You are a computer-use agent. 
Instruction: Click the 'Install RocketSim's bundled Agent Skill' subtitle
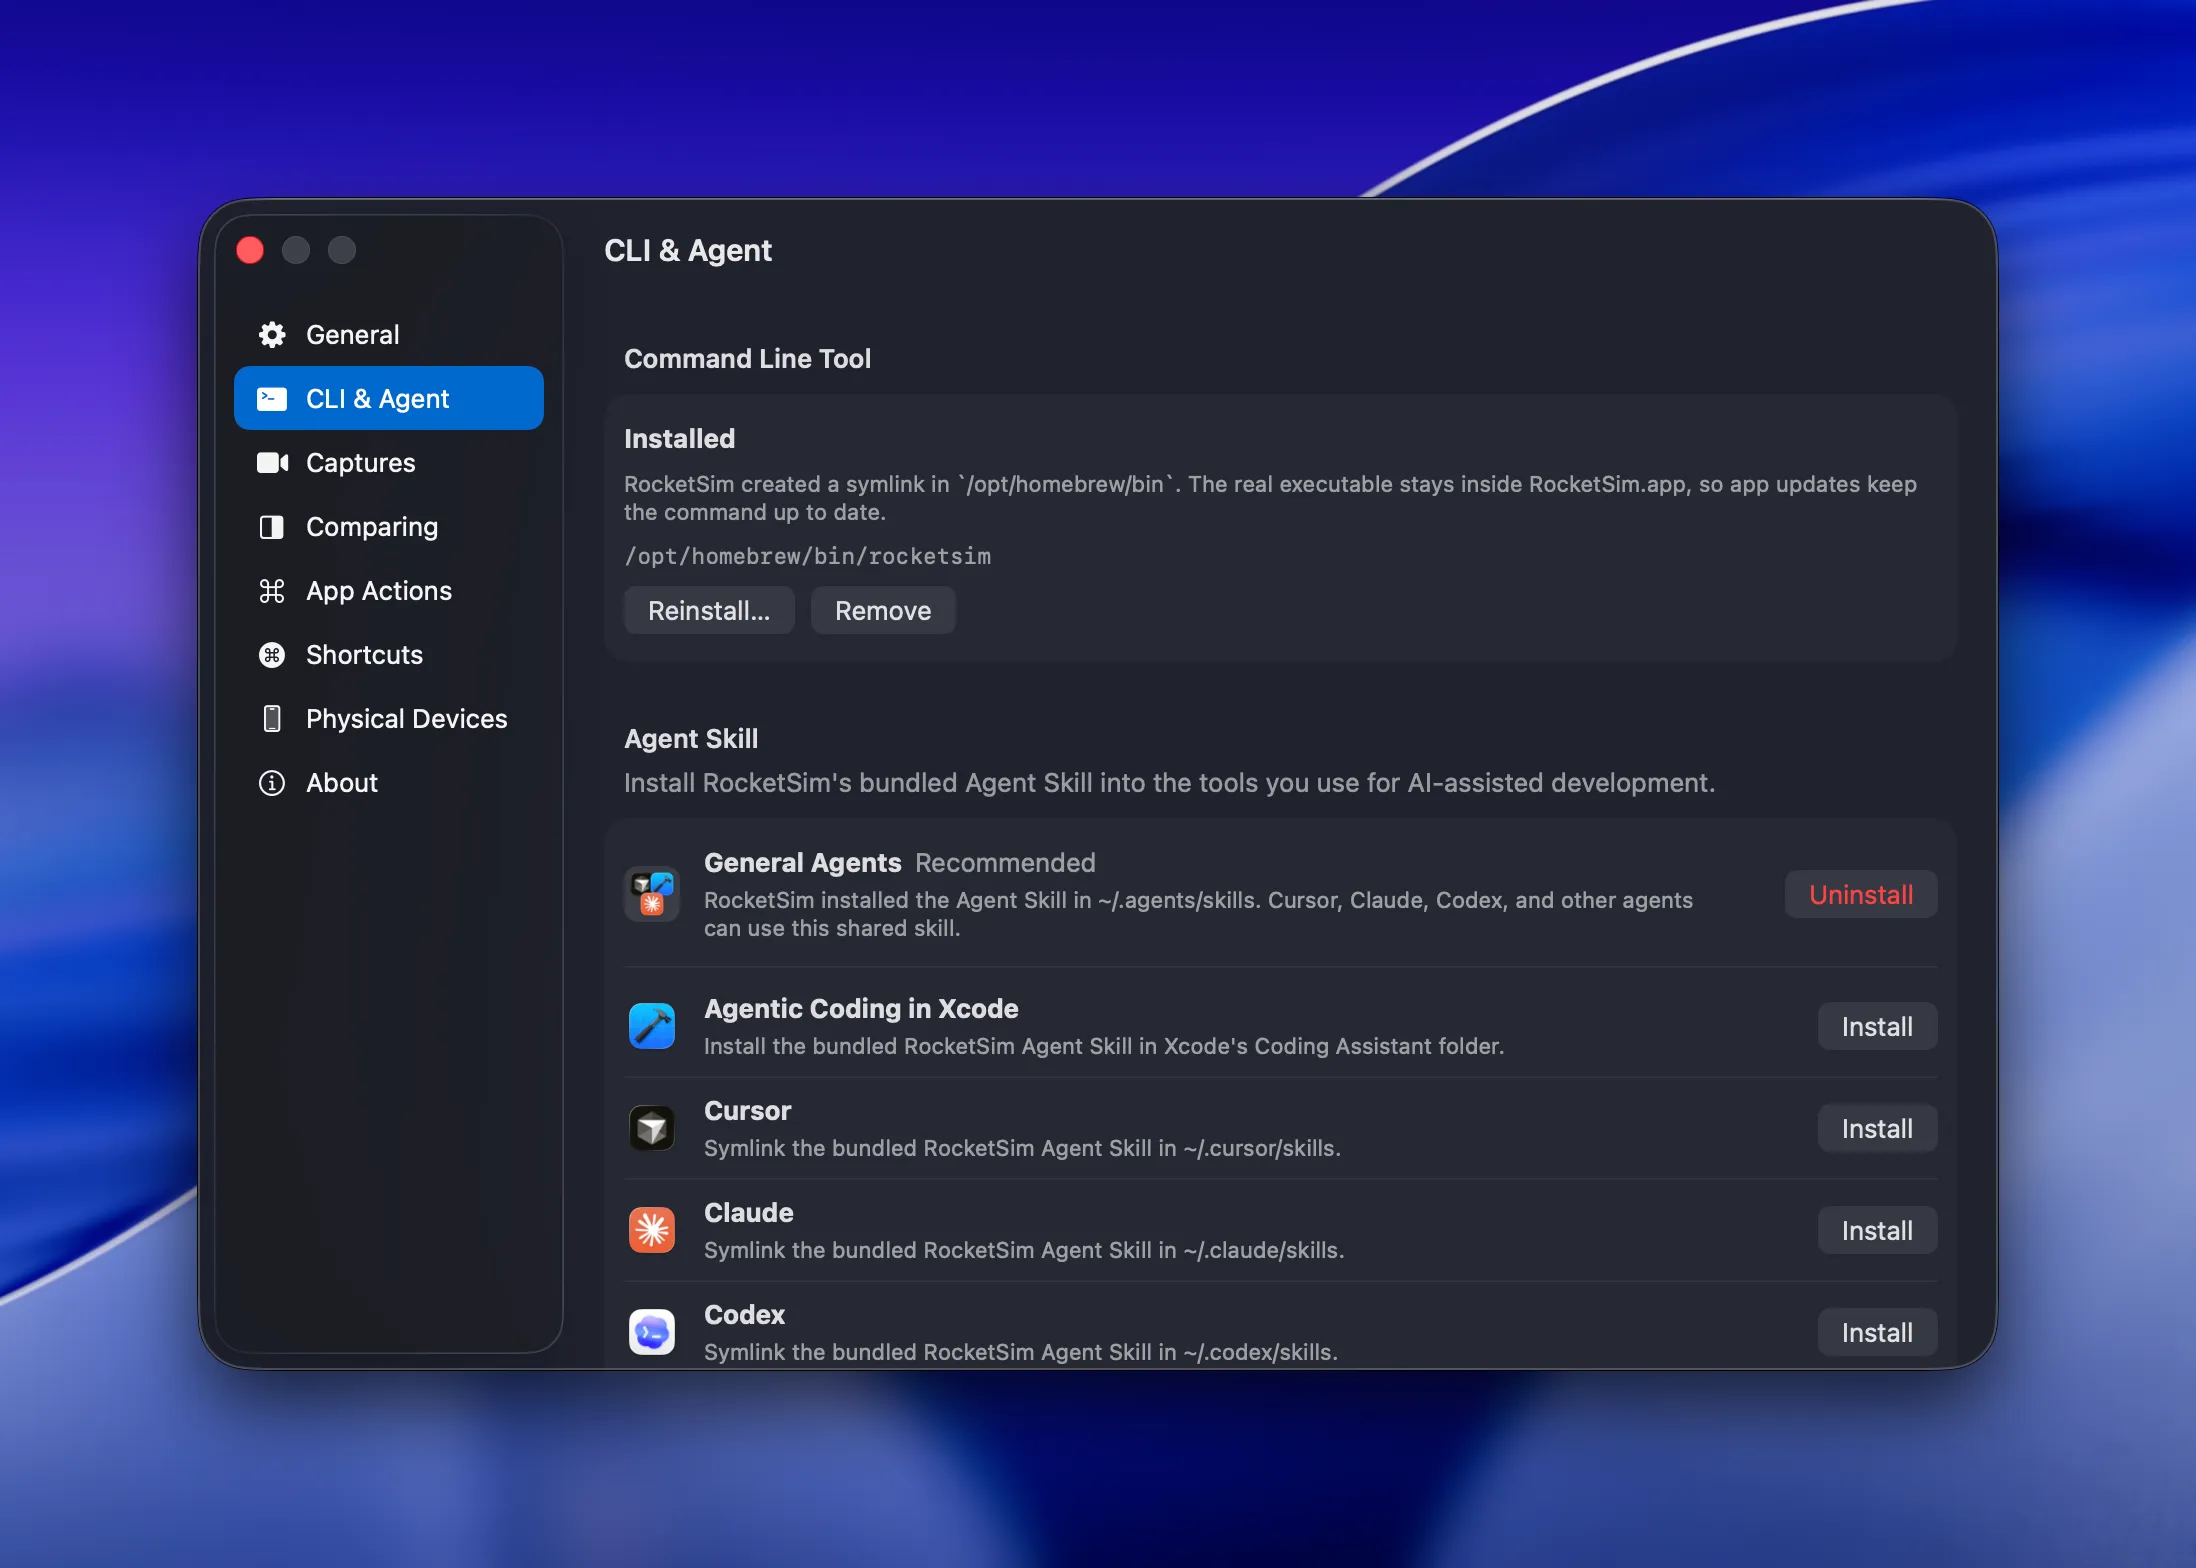point(1169,782)
